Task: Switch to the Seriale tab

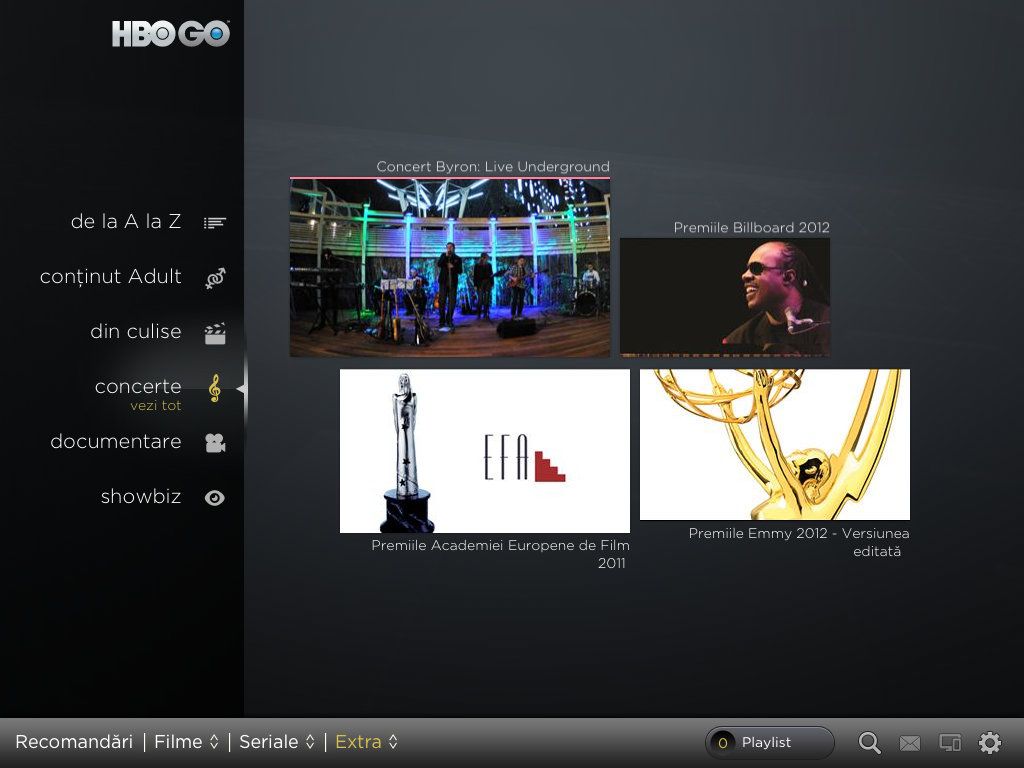Action: 268,742
